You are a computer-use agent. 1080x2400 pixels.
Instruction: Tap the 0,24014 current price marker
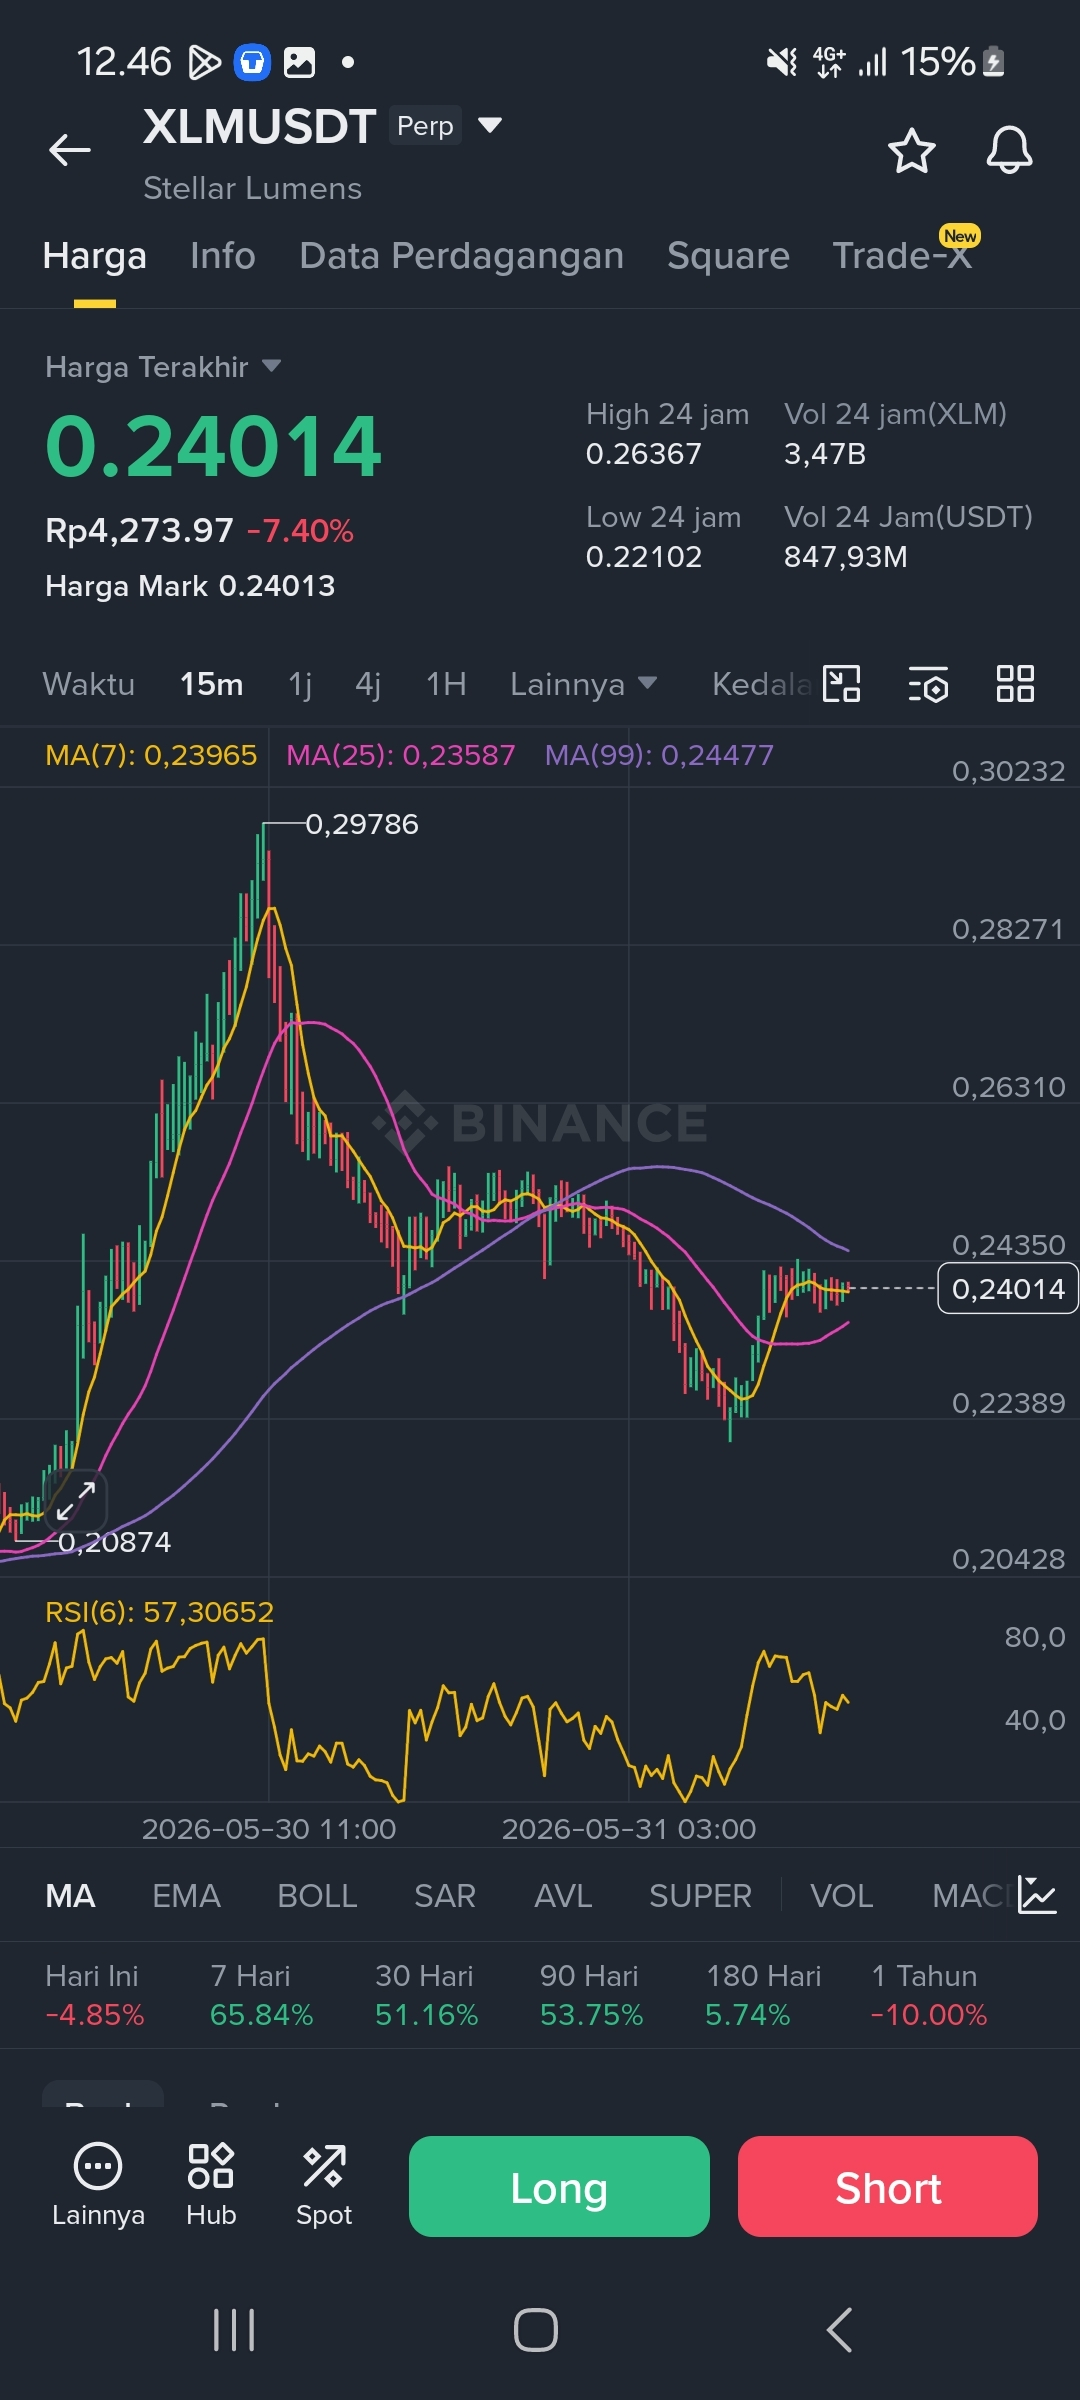coord(1007,1289)
